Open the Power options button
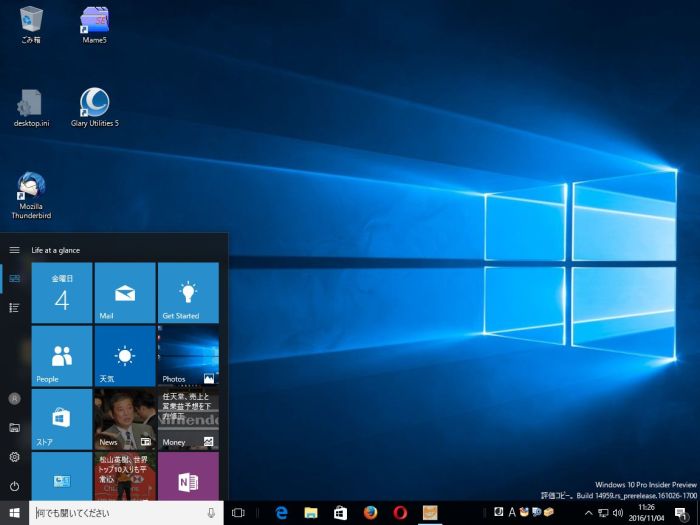The width and height of the screenshot is (700, 525). pos(14,486)
